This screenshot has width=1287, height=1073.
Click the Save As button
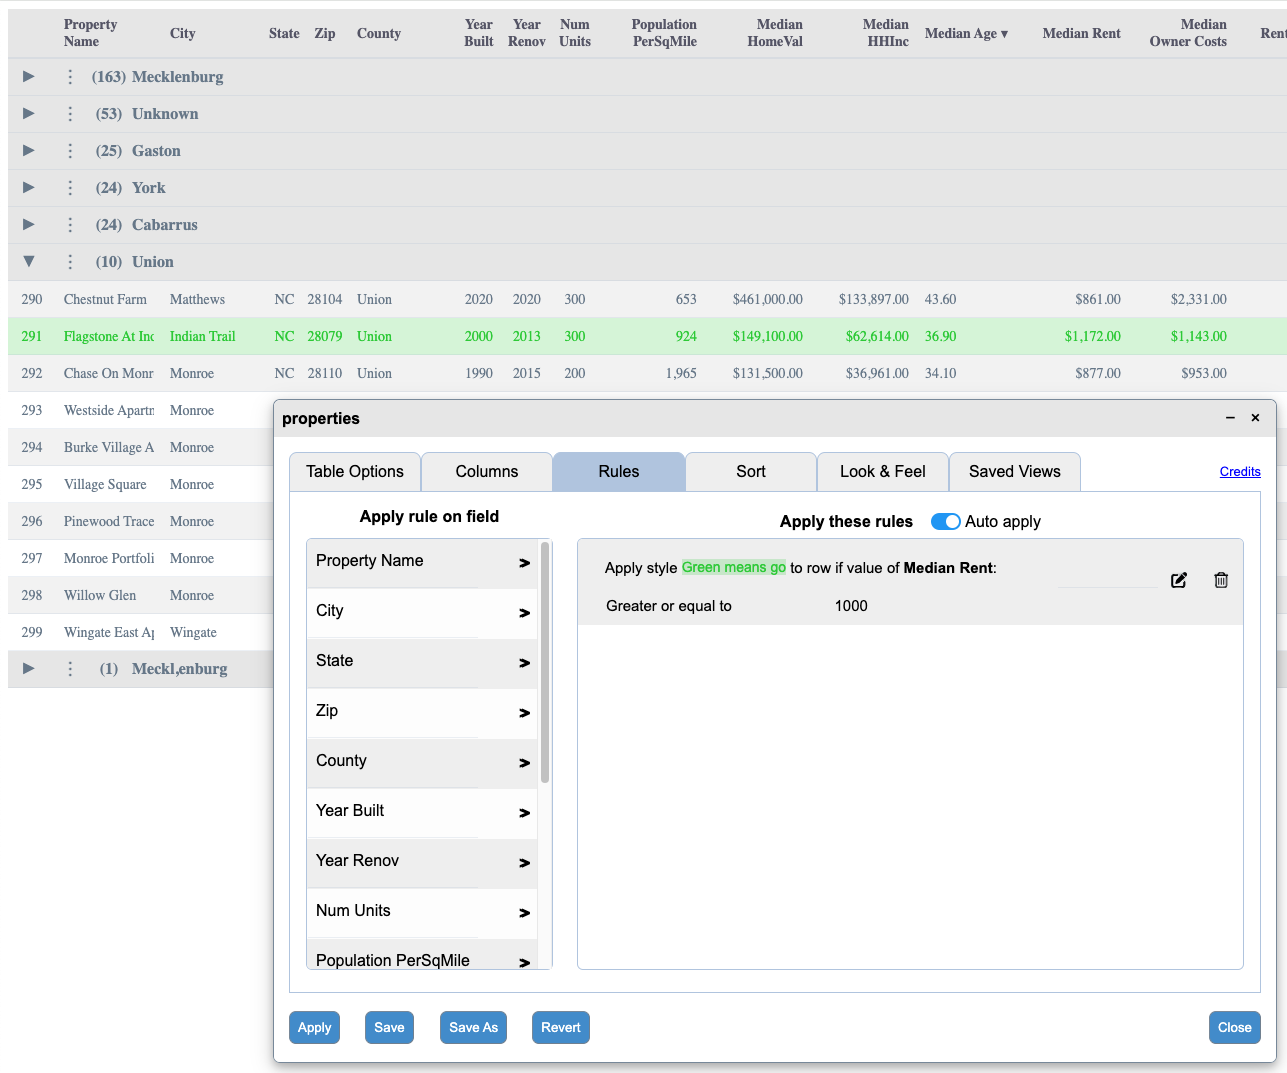[473, 1027]
